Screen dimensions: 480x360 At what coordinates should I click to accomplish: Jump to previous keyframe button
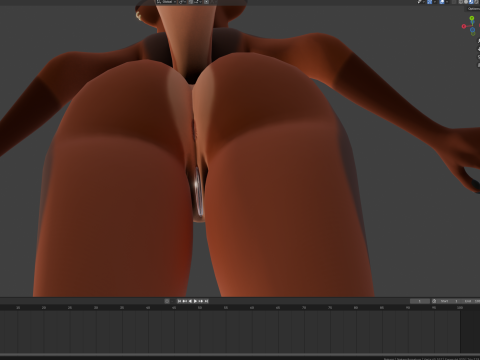(185, 301)
